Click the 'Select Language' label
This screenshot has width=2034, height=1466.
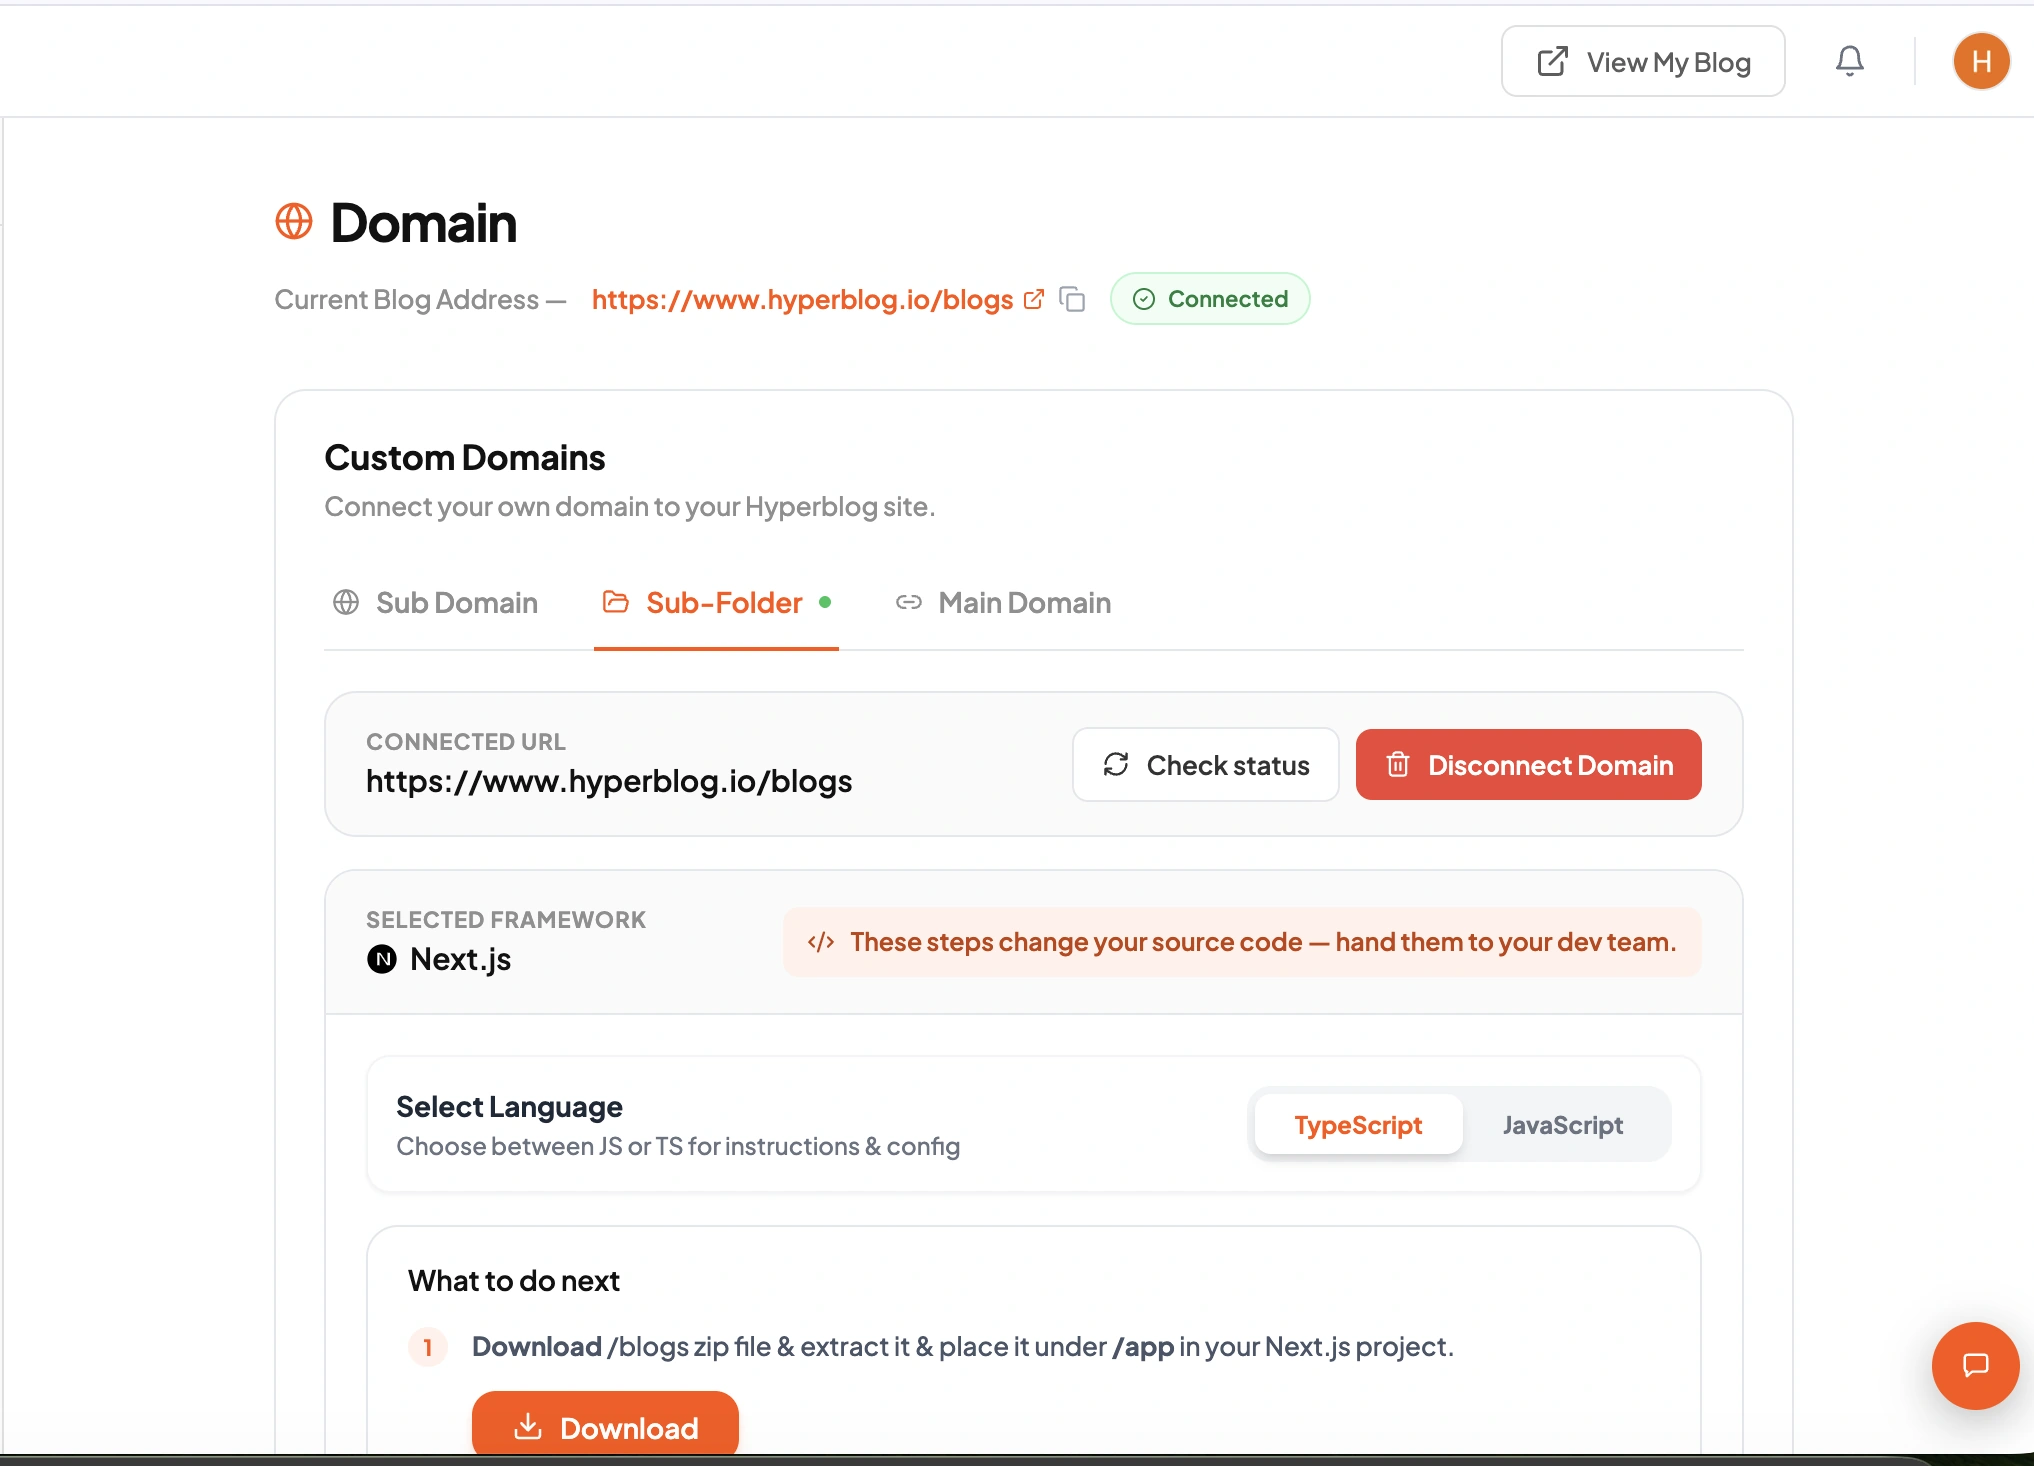(x=509, y=1107)
